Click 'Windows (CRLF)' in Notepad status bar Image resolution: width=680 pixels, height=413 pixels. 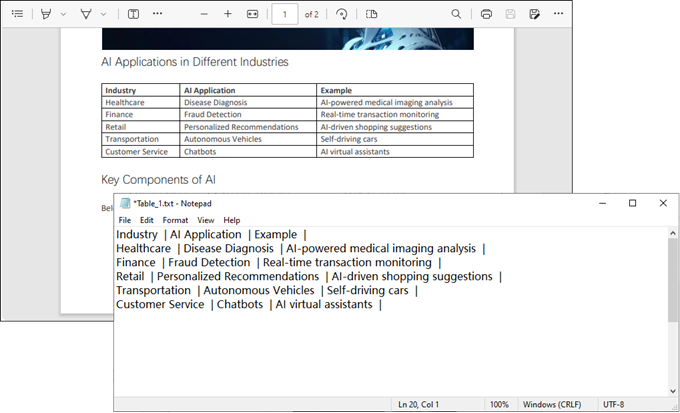[x=552, y=404]
